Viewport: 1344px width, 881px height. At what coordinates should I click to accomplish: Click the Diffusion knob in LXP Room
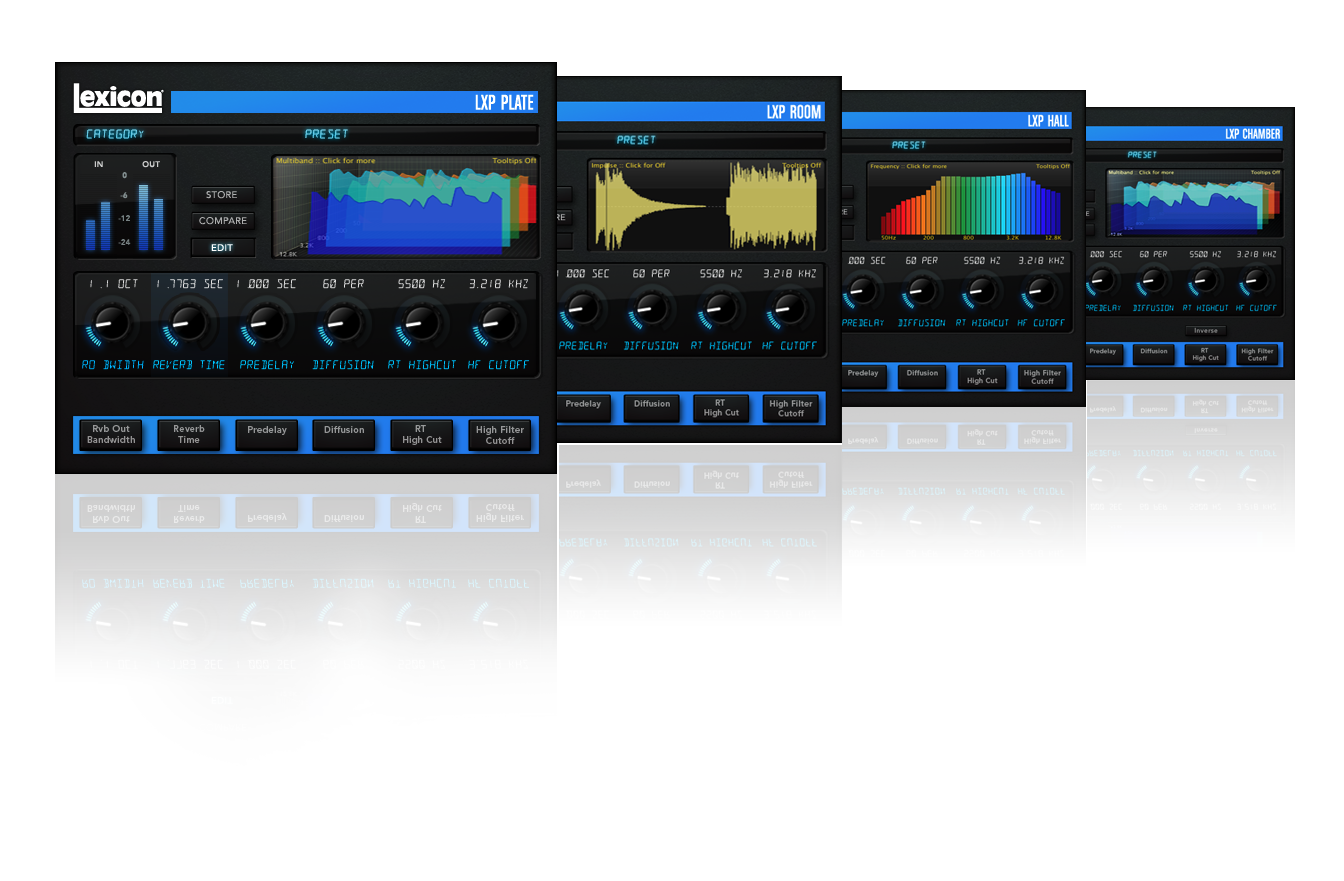pyautogui.click(x=649, y=306)
